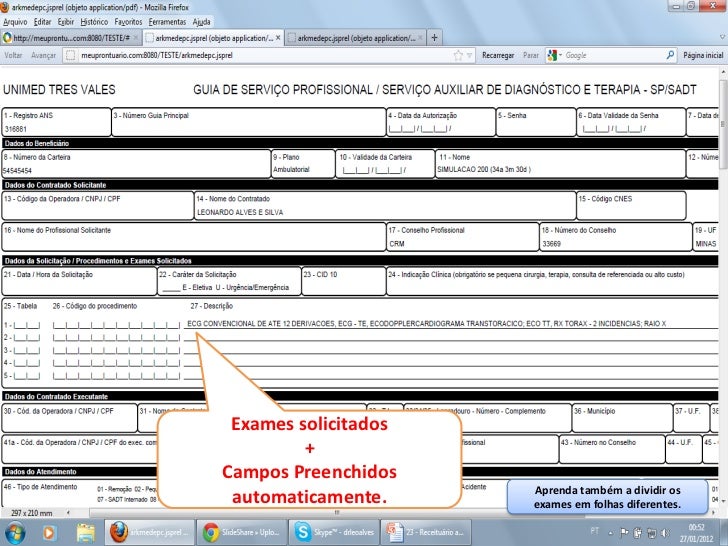728x546 pixels.
Task: Close the active arkmedepc.jsprel tab
Action: (278, 38)
